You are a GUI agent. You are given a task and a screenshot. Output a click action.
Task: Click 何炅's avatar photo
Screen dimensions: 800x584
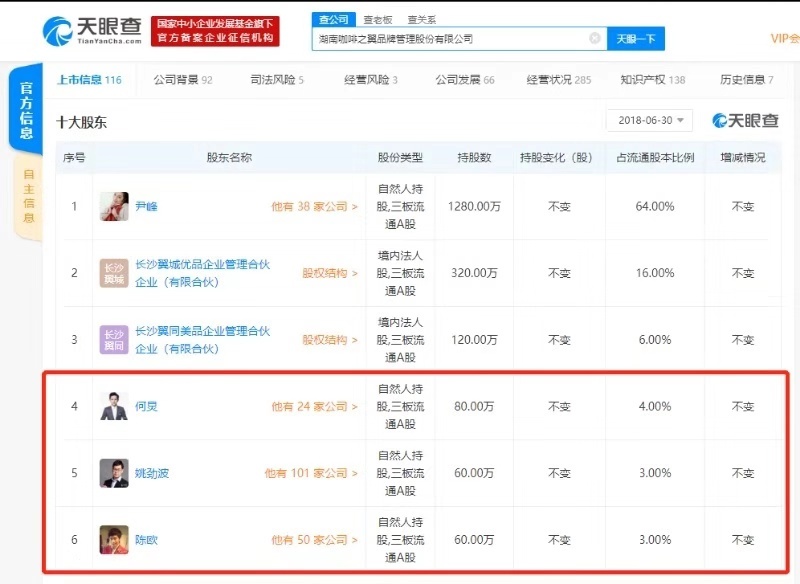[114, 407]
